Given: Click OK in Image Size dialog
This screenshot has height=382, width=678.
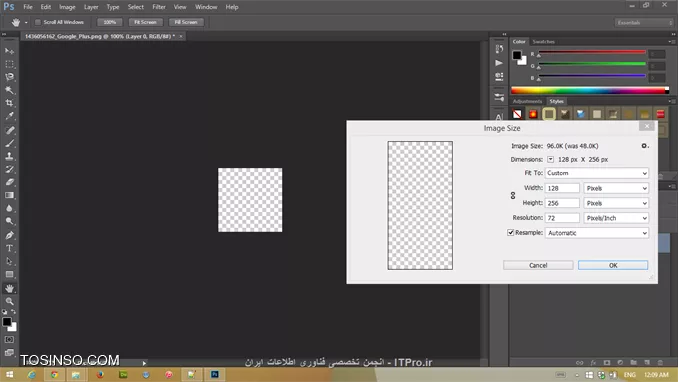Looking at the screenshot, I should (x=613, y=265).
